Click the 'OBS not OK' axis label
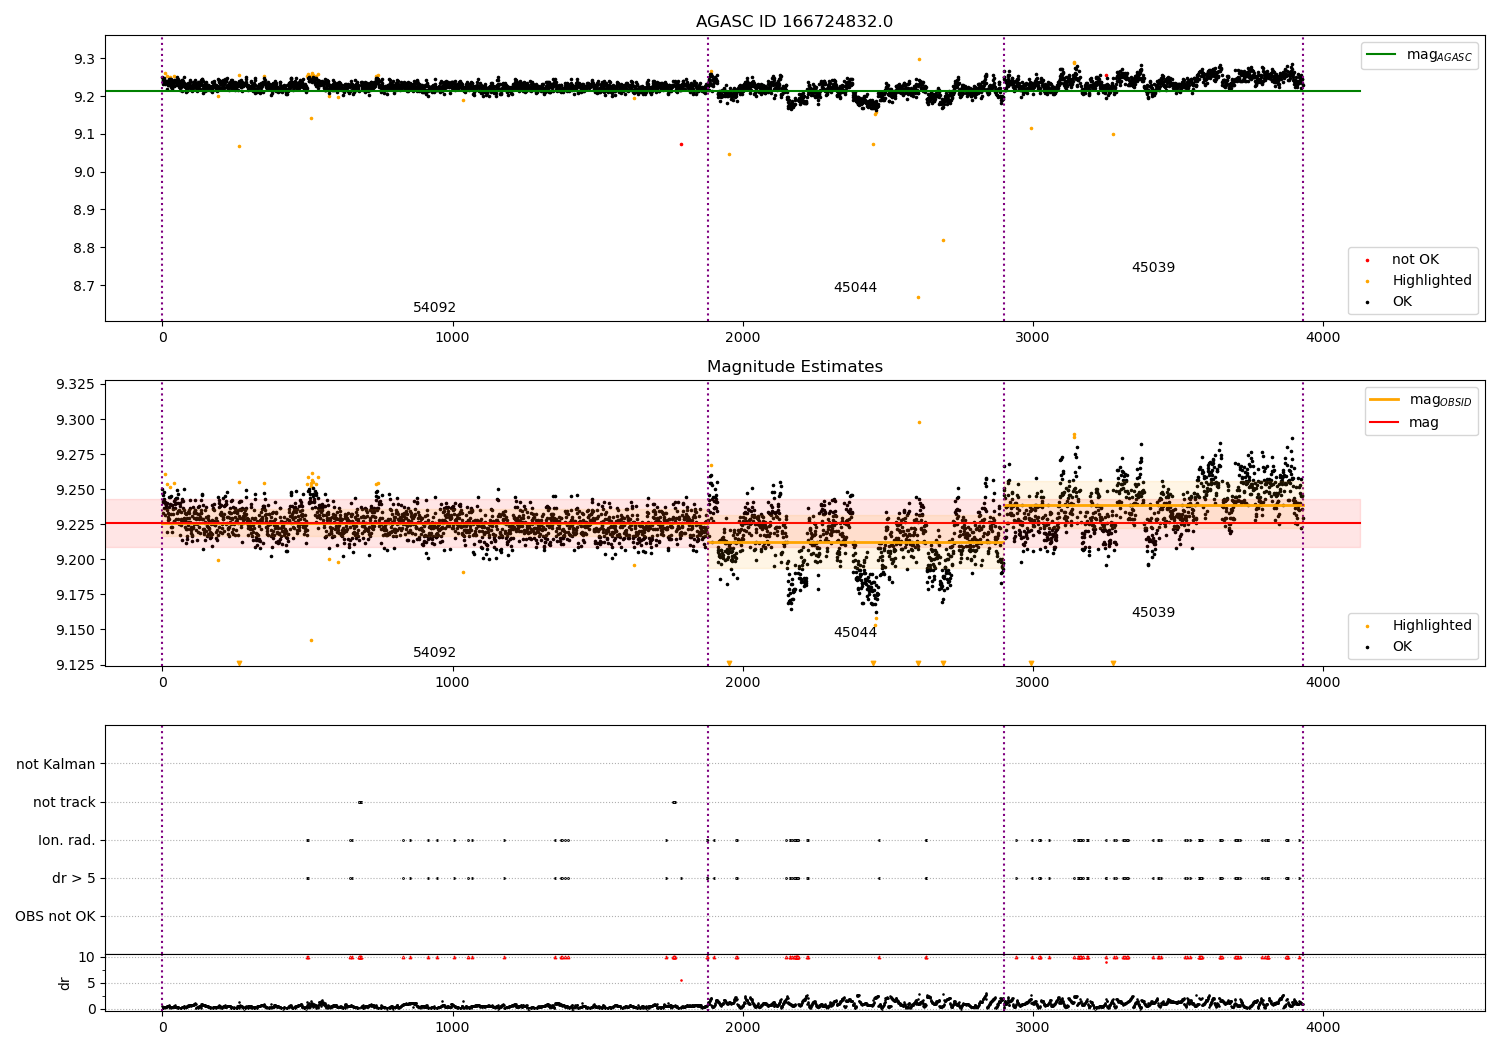This screenshot has height=1050, width=1500. [x=55, y=916]
